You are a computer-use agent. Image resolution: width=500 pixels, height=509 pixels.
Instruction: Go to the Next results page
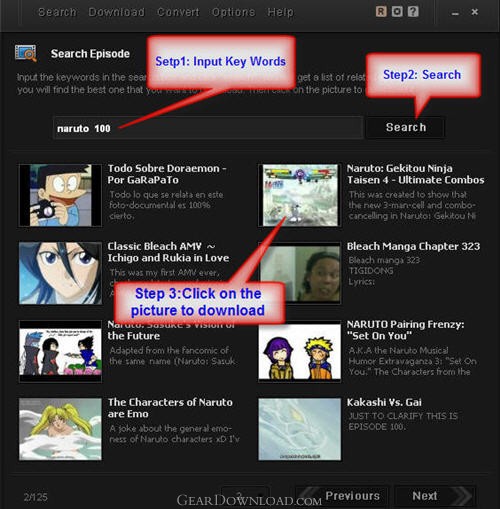coord(435,496)
